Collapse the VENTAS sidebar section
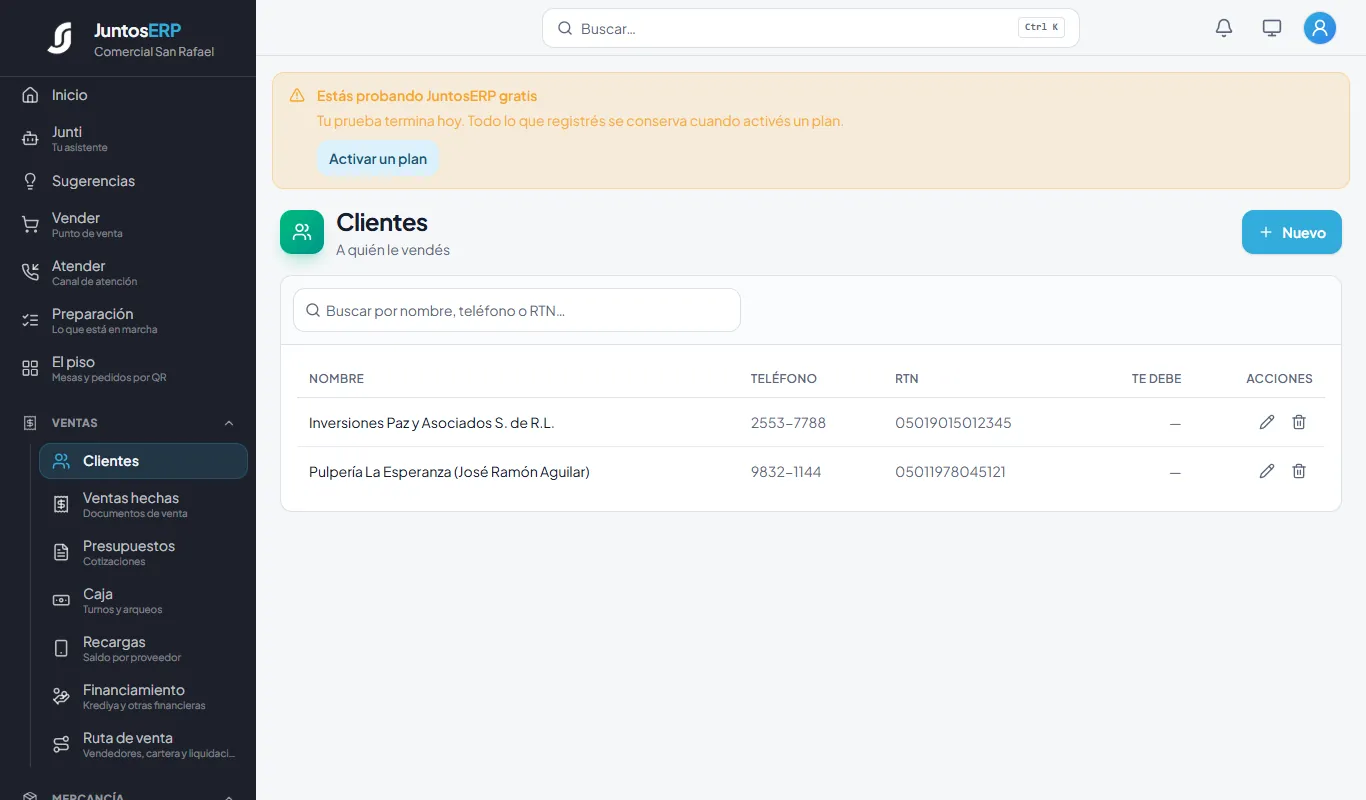The image size is (1366, 800). (x=229, y=423)
